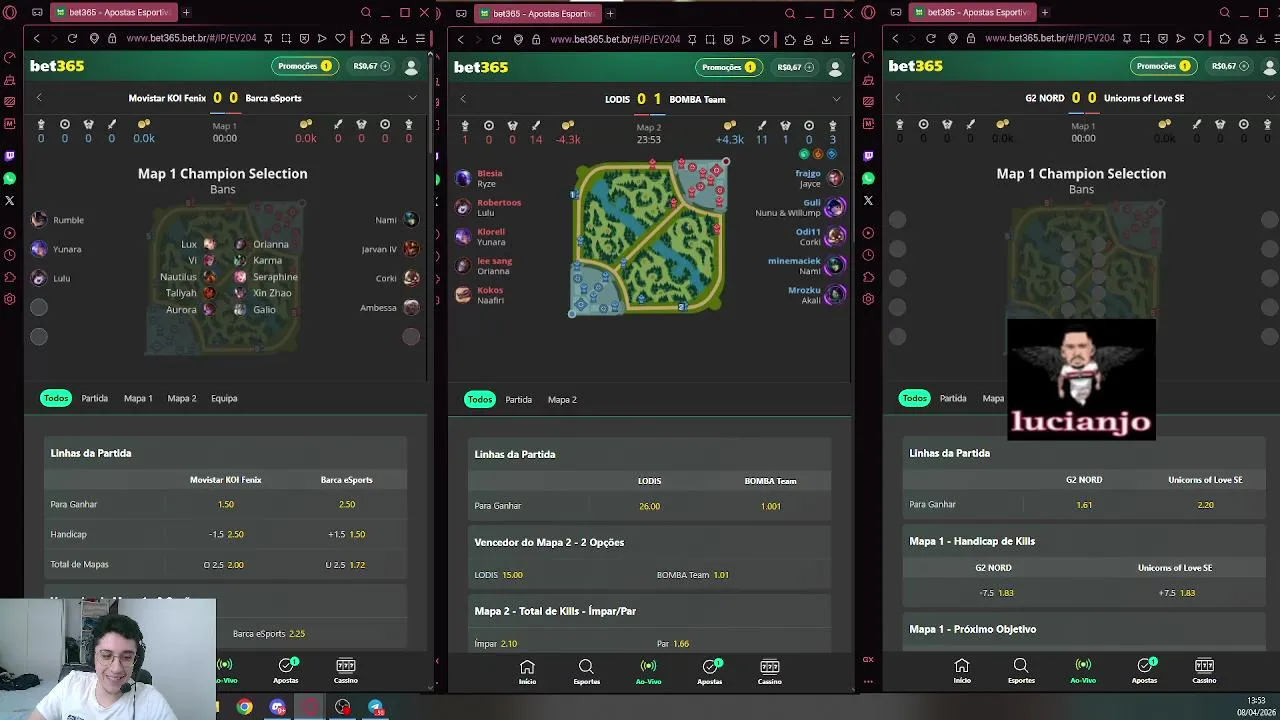Open Esportes search in the middle window
This screenshot has height=720, width=1280.
pyautogui.click(x=586, y=672)
